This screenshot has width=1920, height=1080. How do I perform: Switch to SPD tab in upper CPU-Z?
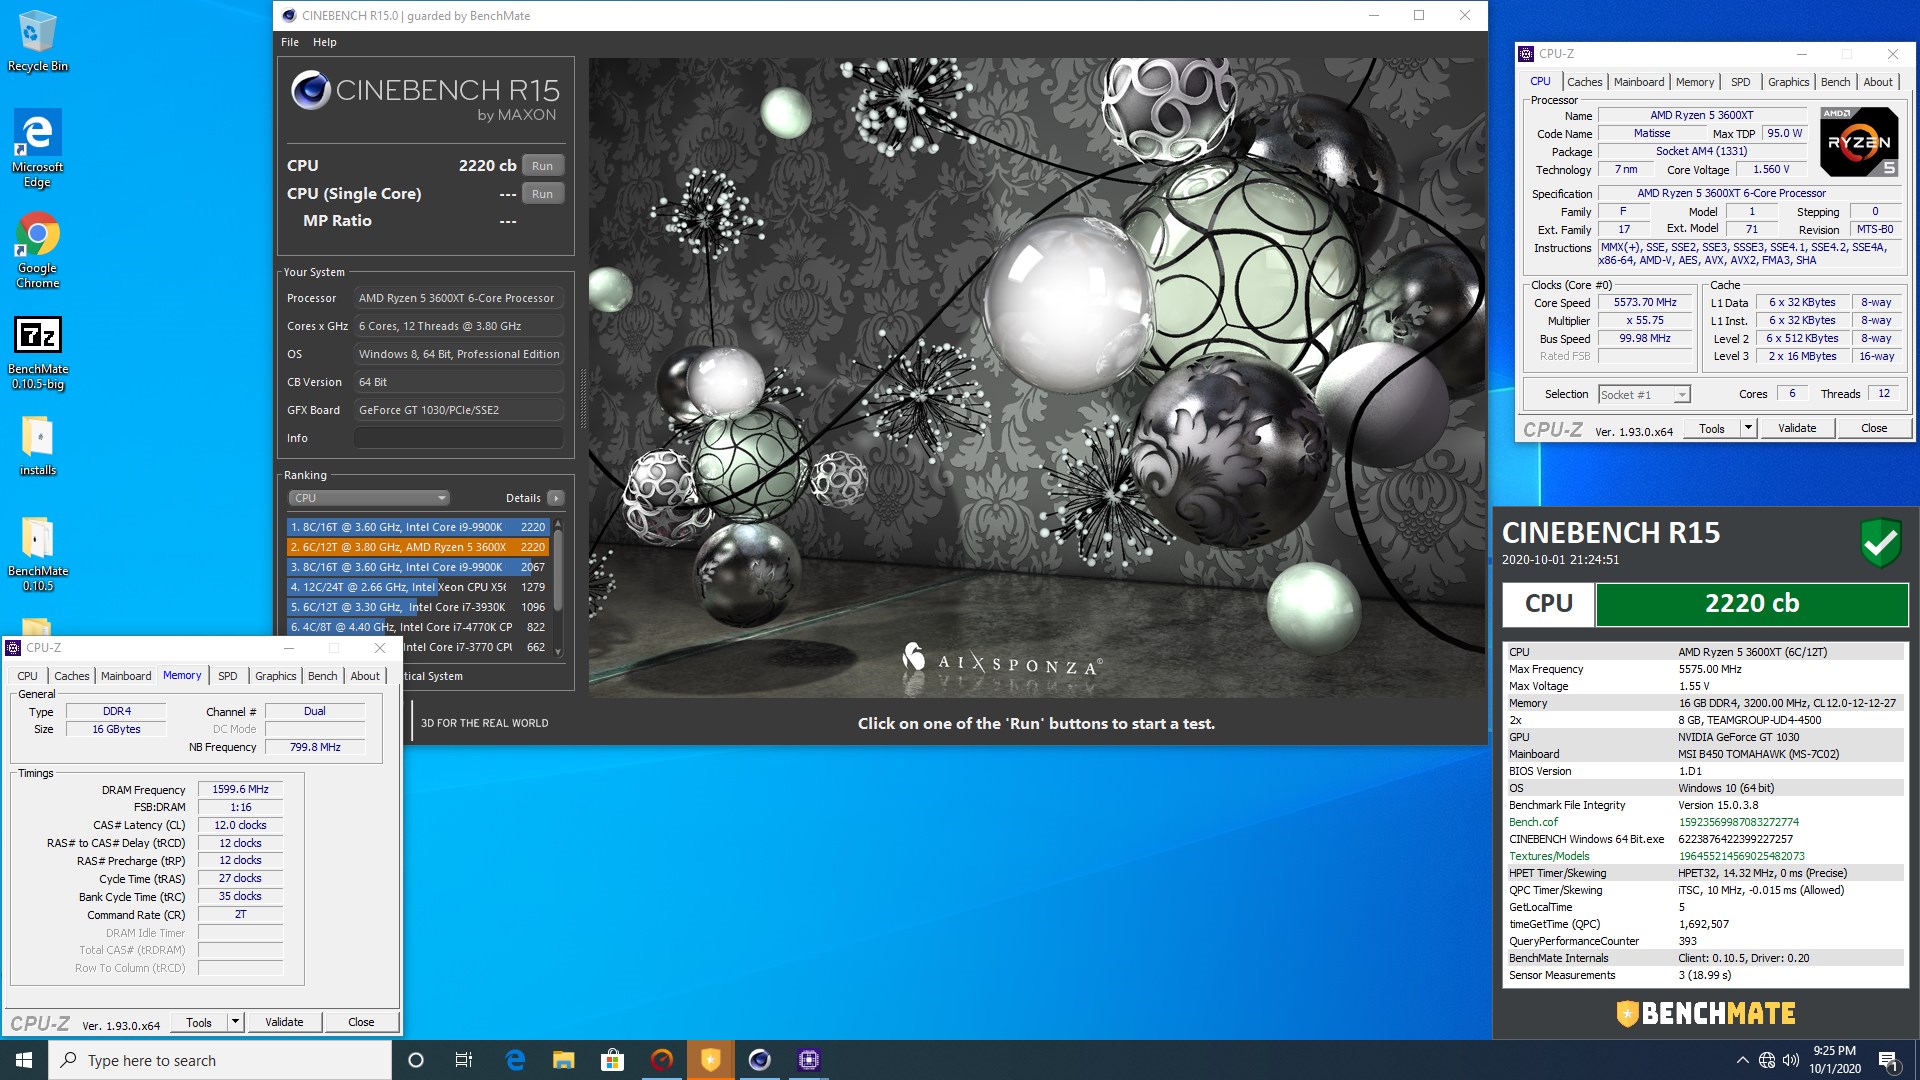point(1741,82)
